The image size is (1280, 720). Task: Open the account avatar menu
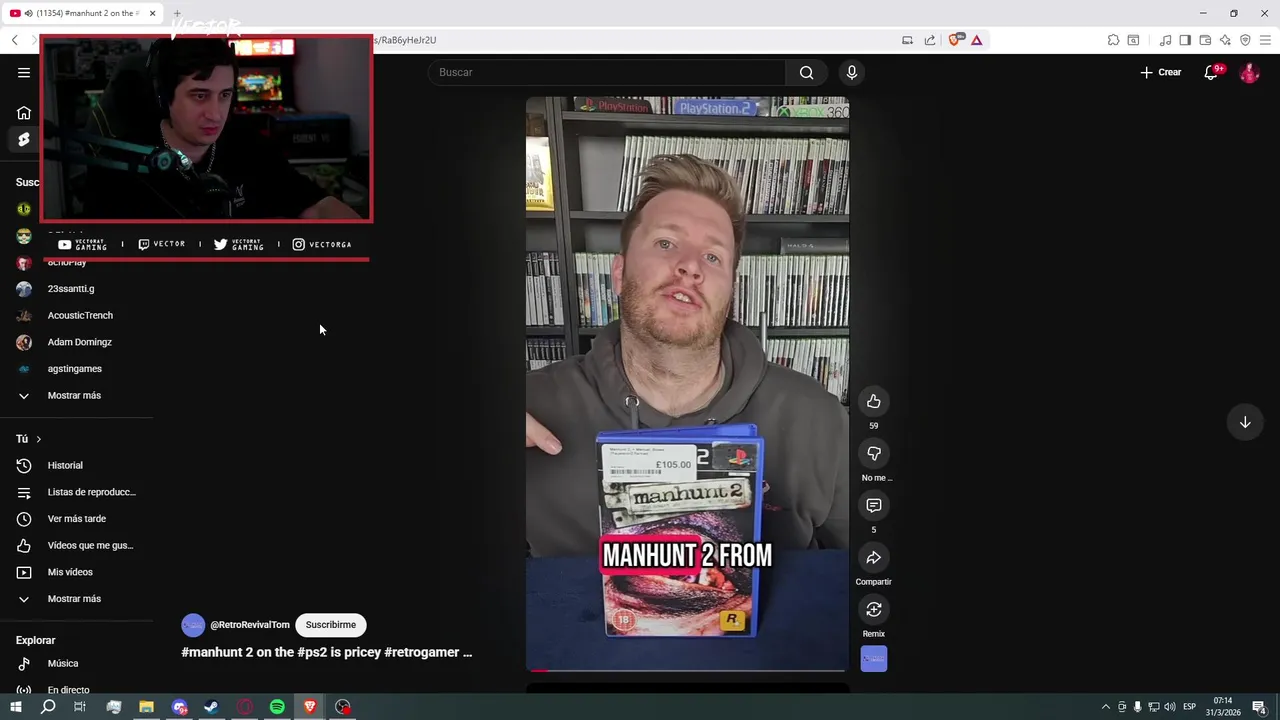click(1249, 72)
